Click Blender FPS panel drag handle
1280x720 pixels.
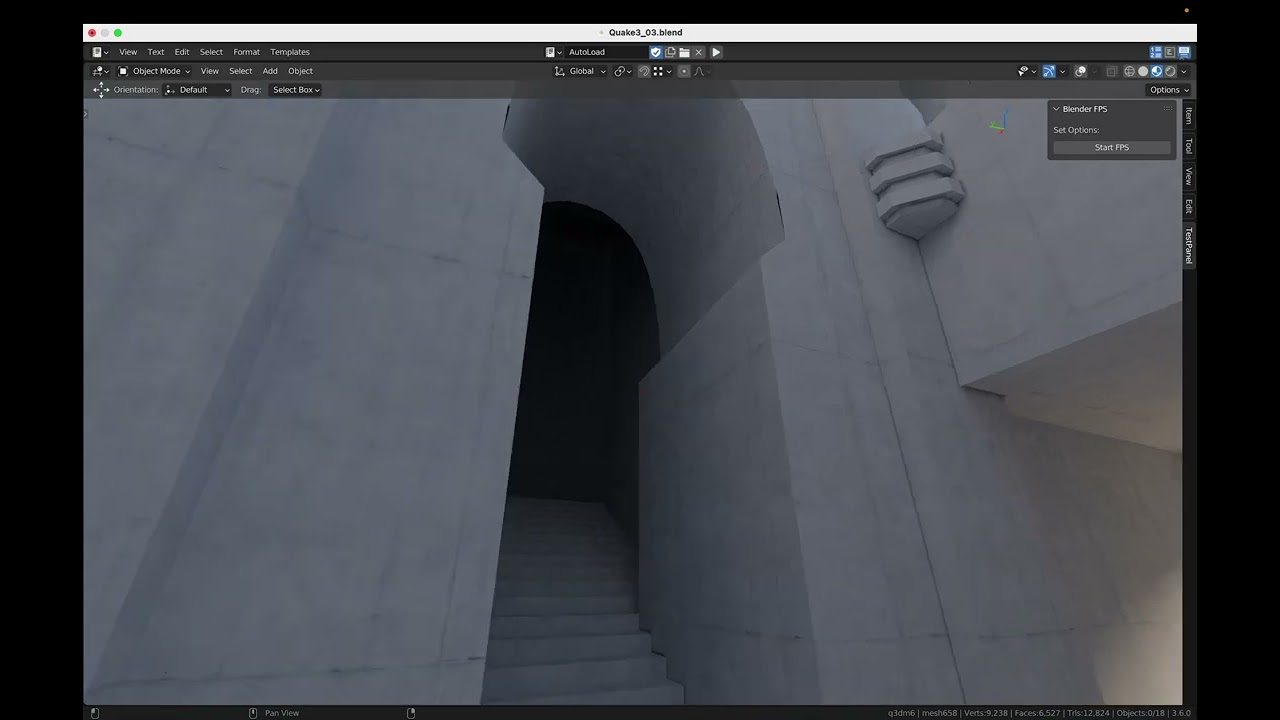(1167, 109)
